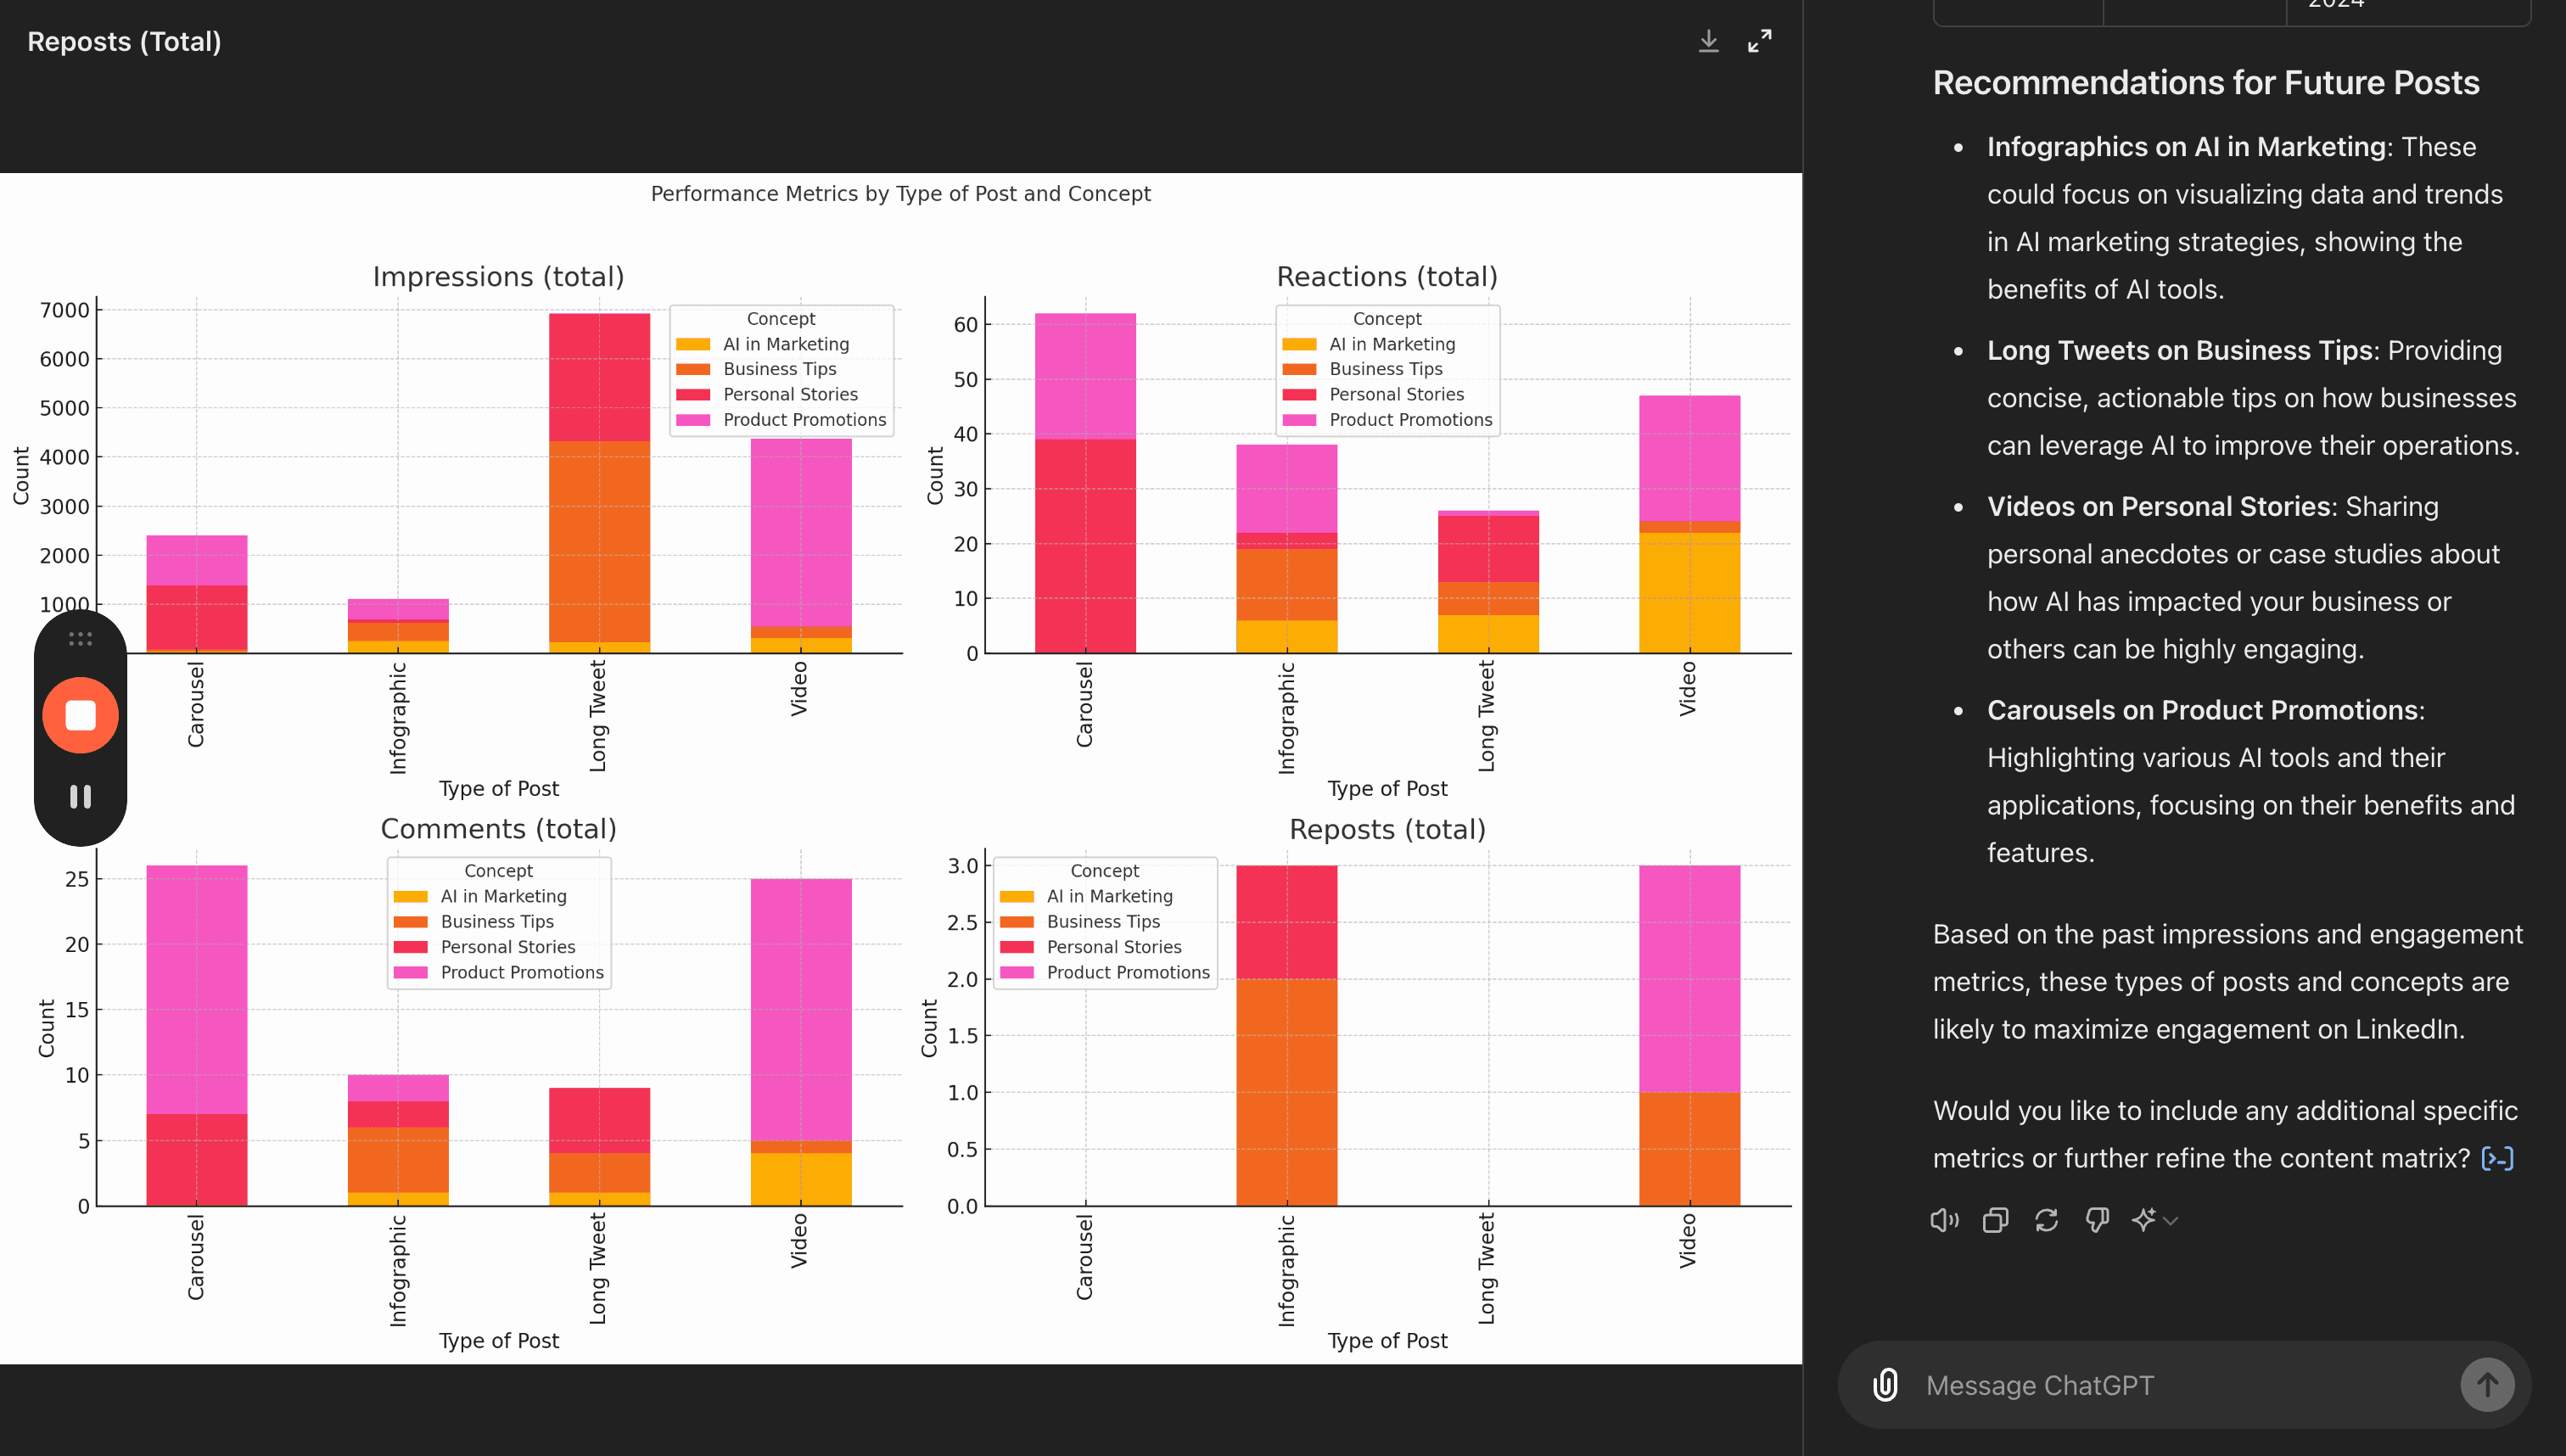
Task: Stop the screen recording
Action: pyautogui.click(x=80, y=715)
